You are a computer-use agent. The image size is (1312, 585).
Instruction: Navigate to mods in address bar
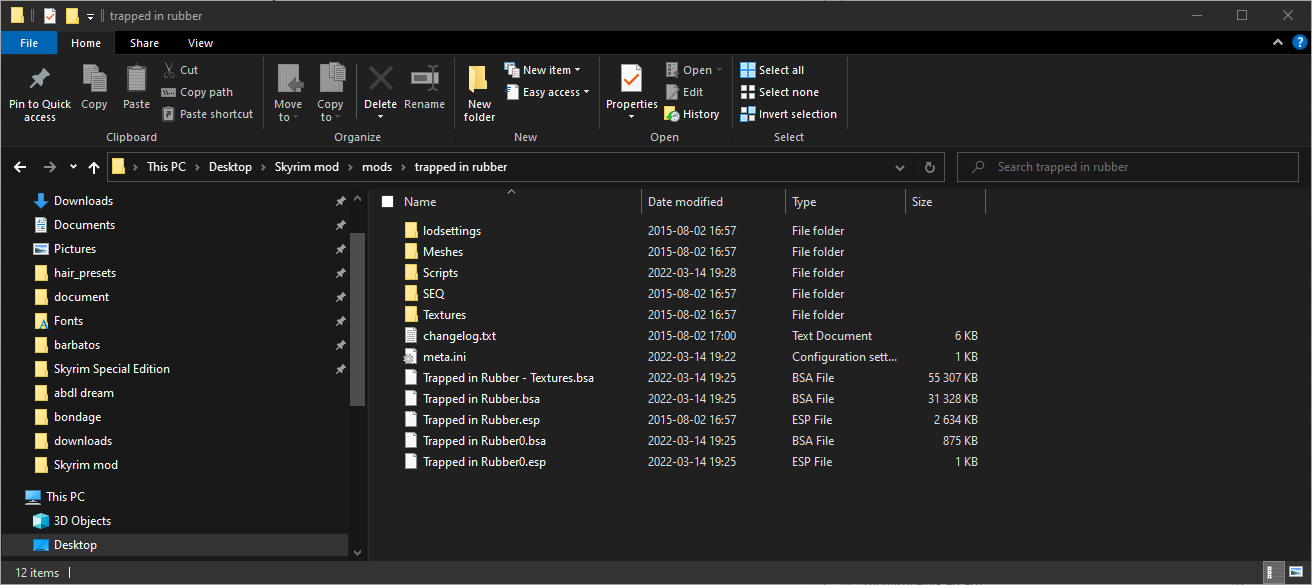[377, 167]
